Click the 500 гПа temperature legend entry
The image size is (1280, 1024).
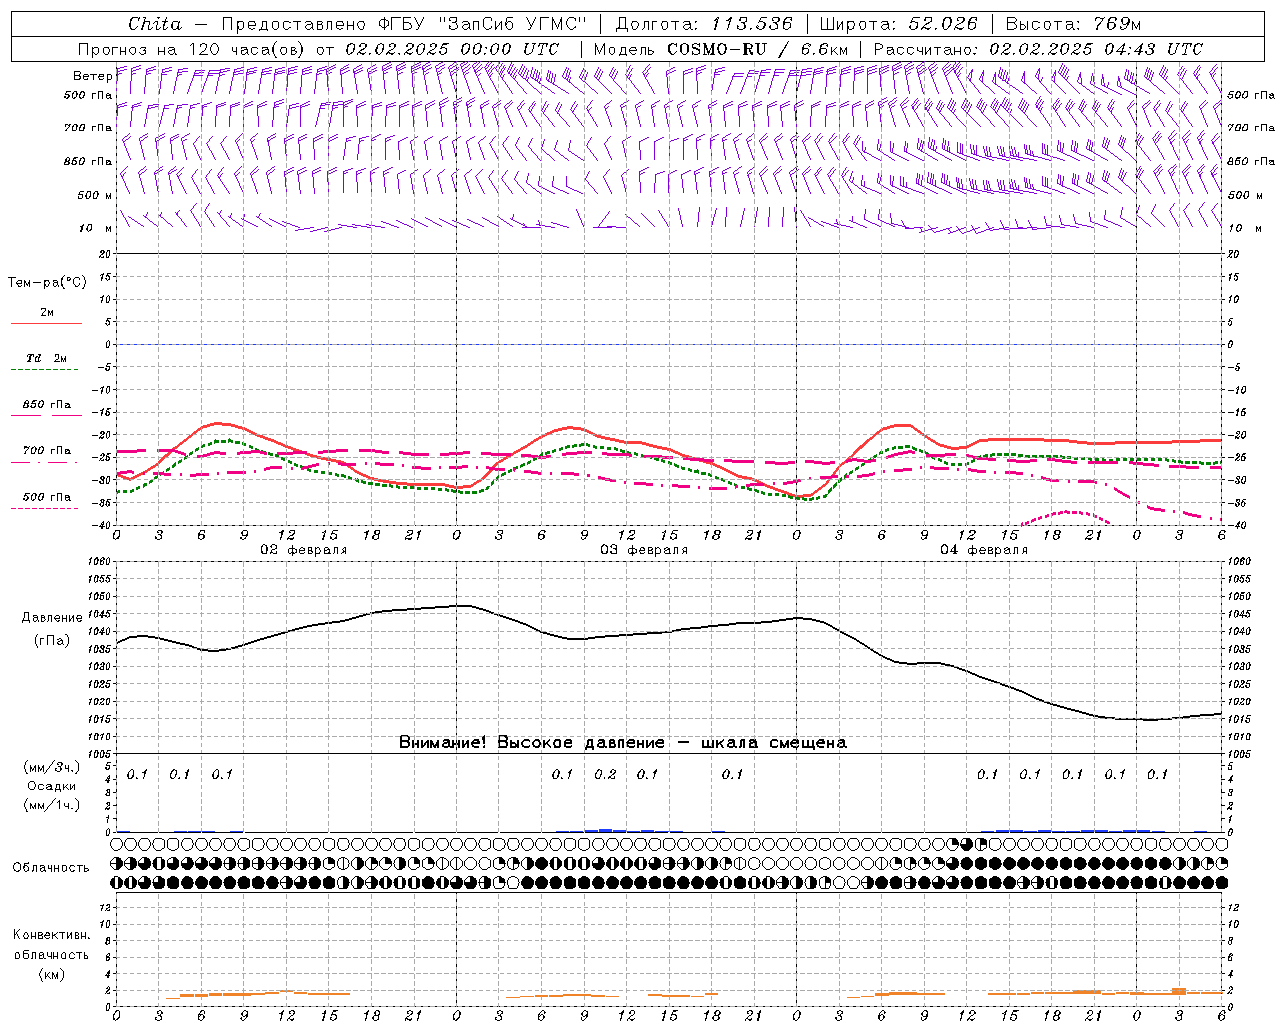coord(47,496)
